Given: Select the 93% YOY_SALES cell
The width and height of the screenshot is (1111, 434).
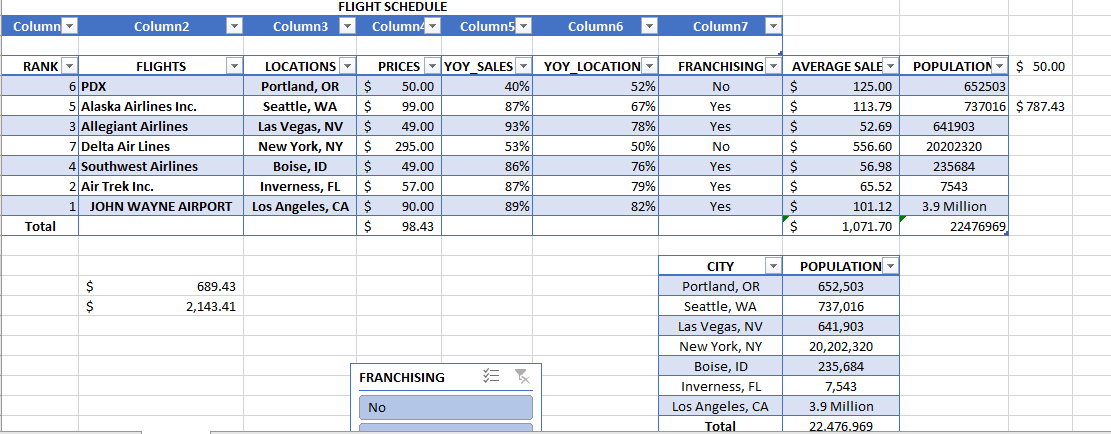Looking at the screenshot, I should click(487, 127).
